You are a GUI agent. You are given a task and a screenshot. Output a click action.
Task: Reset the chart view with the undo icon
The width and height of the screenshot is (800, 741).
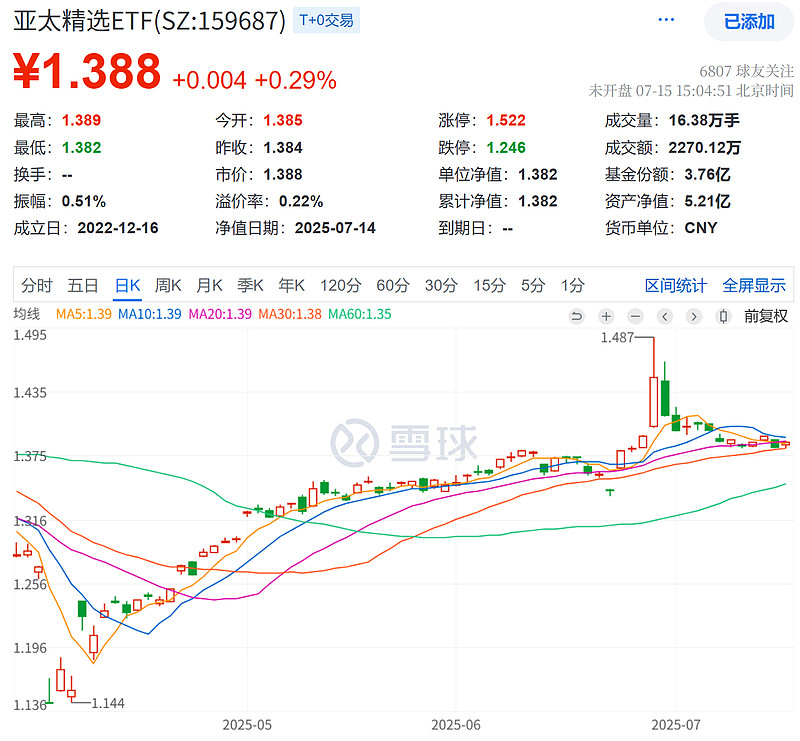tap(577, 316)
